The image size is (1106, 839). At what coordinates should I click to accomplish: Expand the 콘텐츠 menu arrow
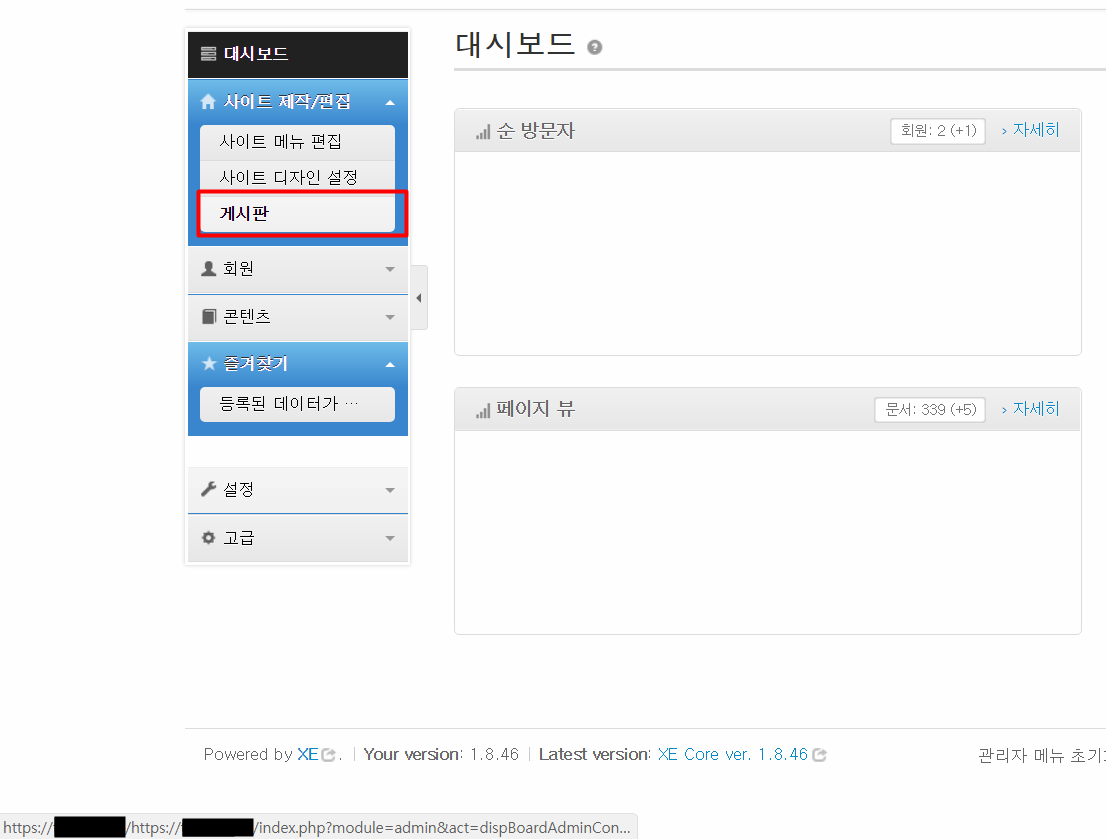(x=390, y=317)
